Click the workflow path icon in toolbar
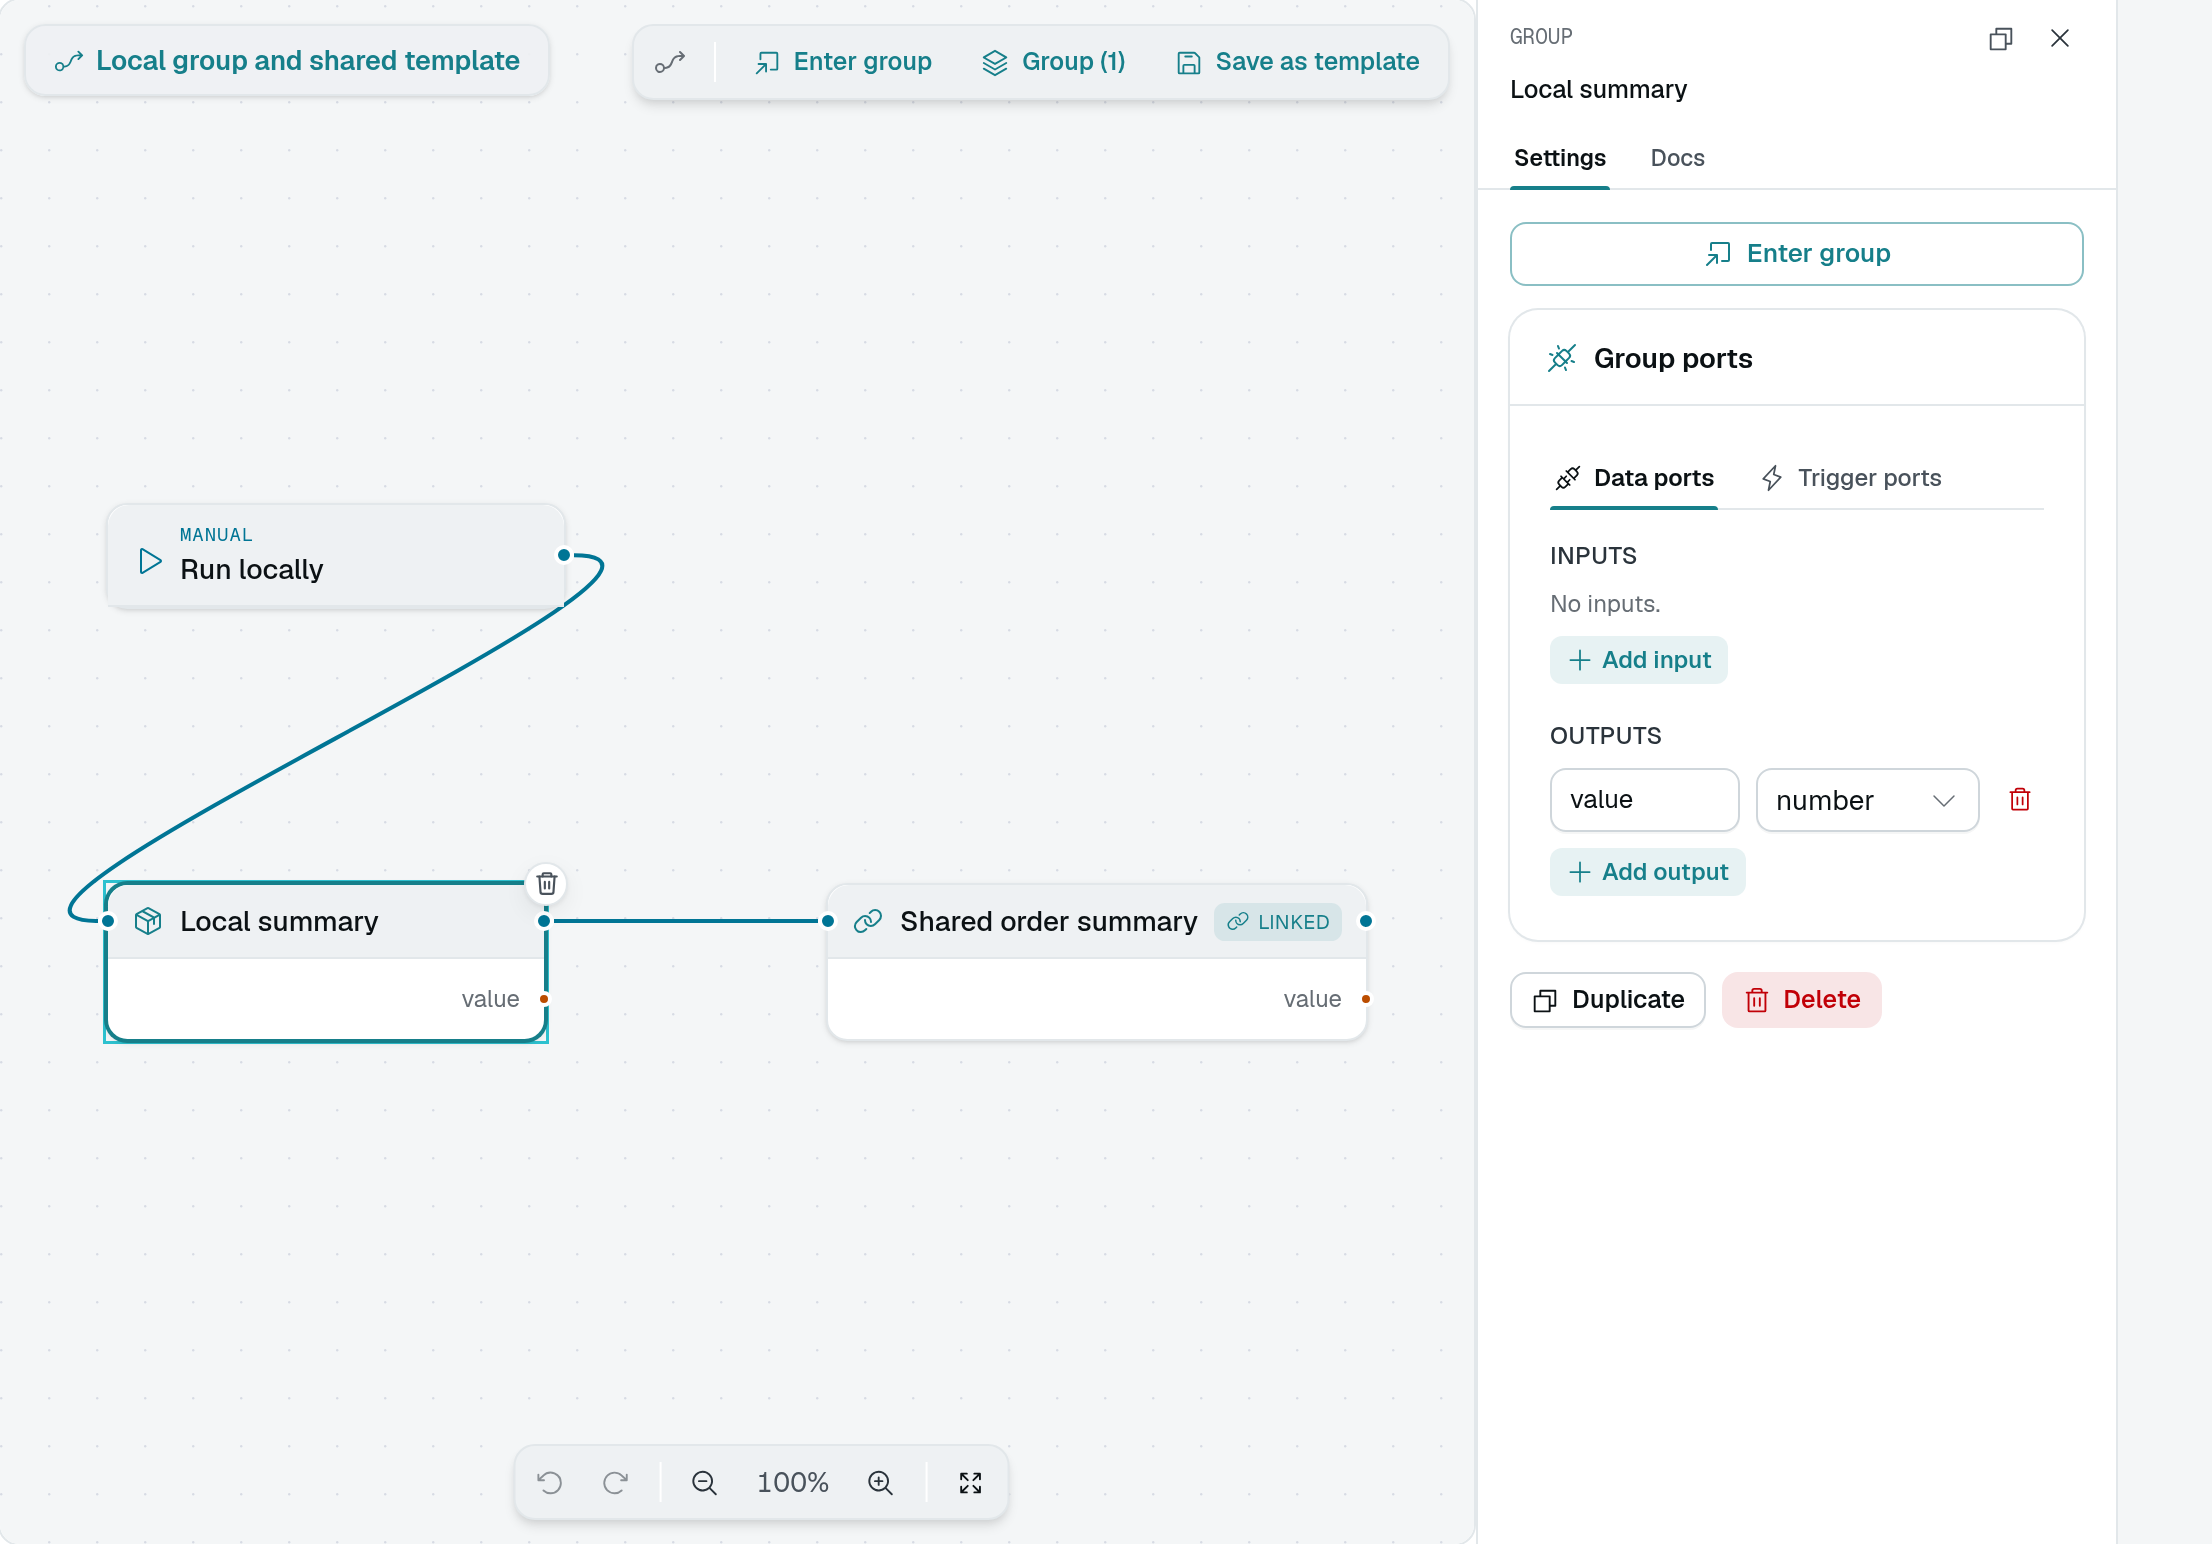 click(x=670, y=62)
